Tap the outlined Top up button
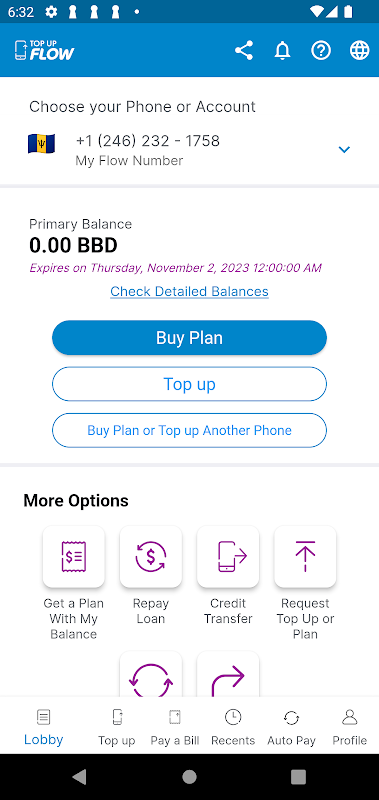Image resolution: width=379 pixels, height=800 pixels. 189,384
